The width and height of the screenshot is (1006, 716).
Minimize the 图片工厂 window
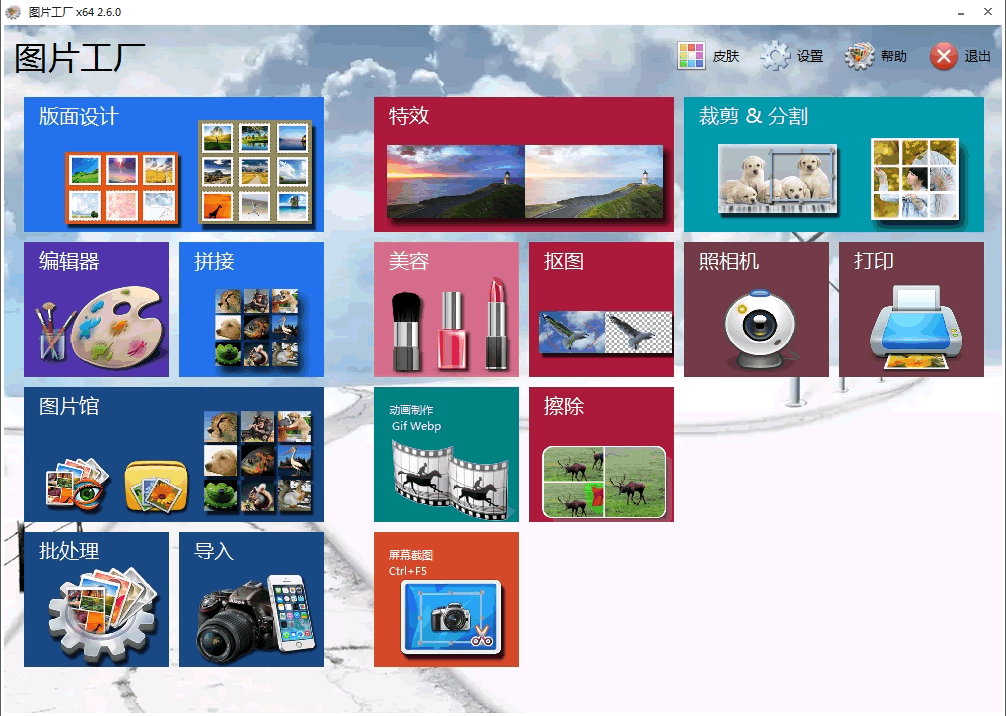(x=960, y=12)
